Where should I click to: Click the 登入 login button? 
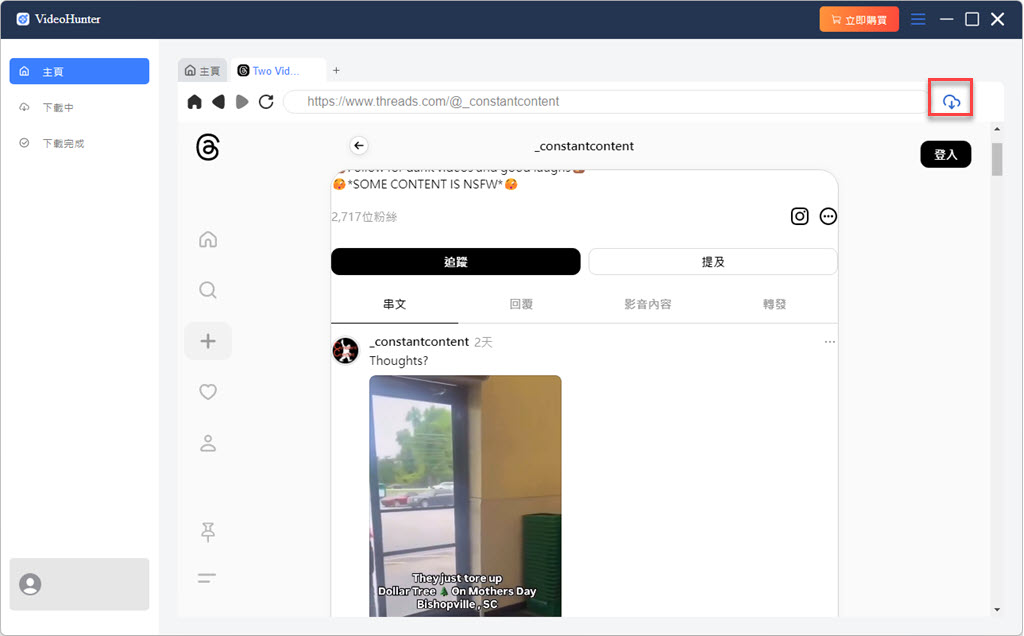(945, 155)
